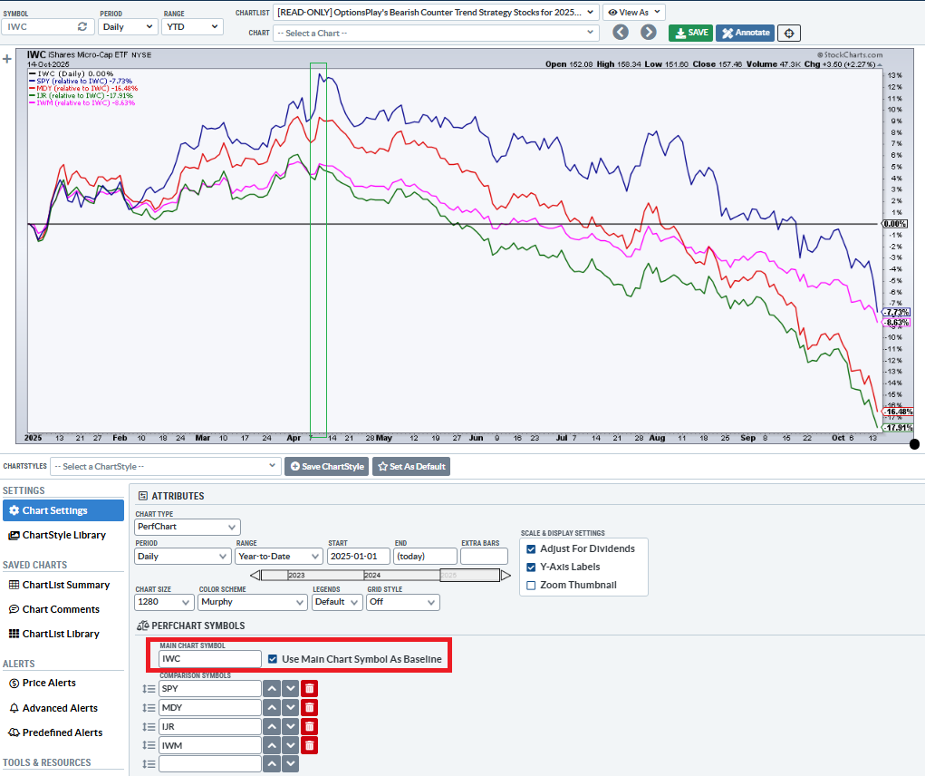Open Advanced Alerts in sidebar

point(53,708)
